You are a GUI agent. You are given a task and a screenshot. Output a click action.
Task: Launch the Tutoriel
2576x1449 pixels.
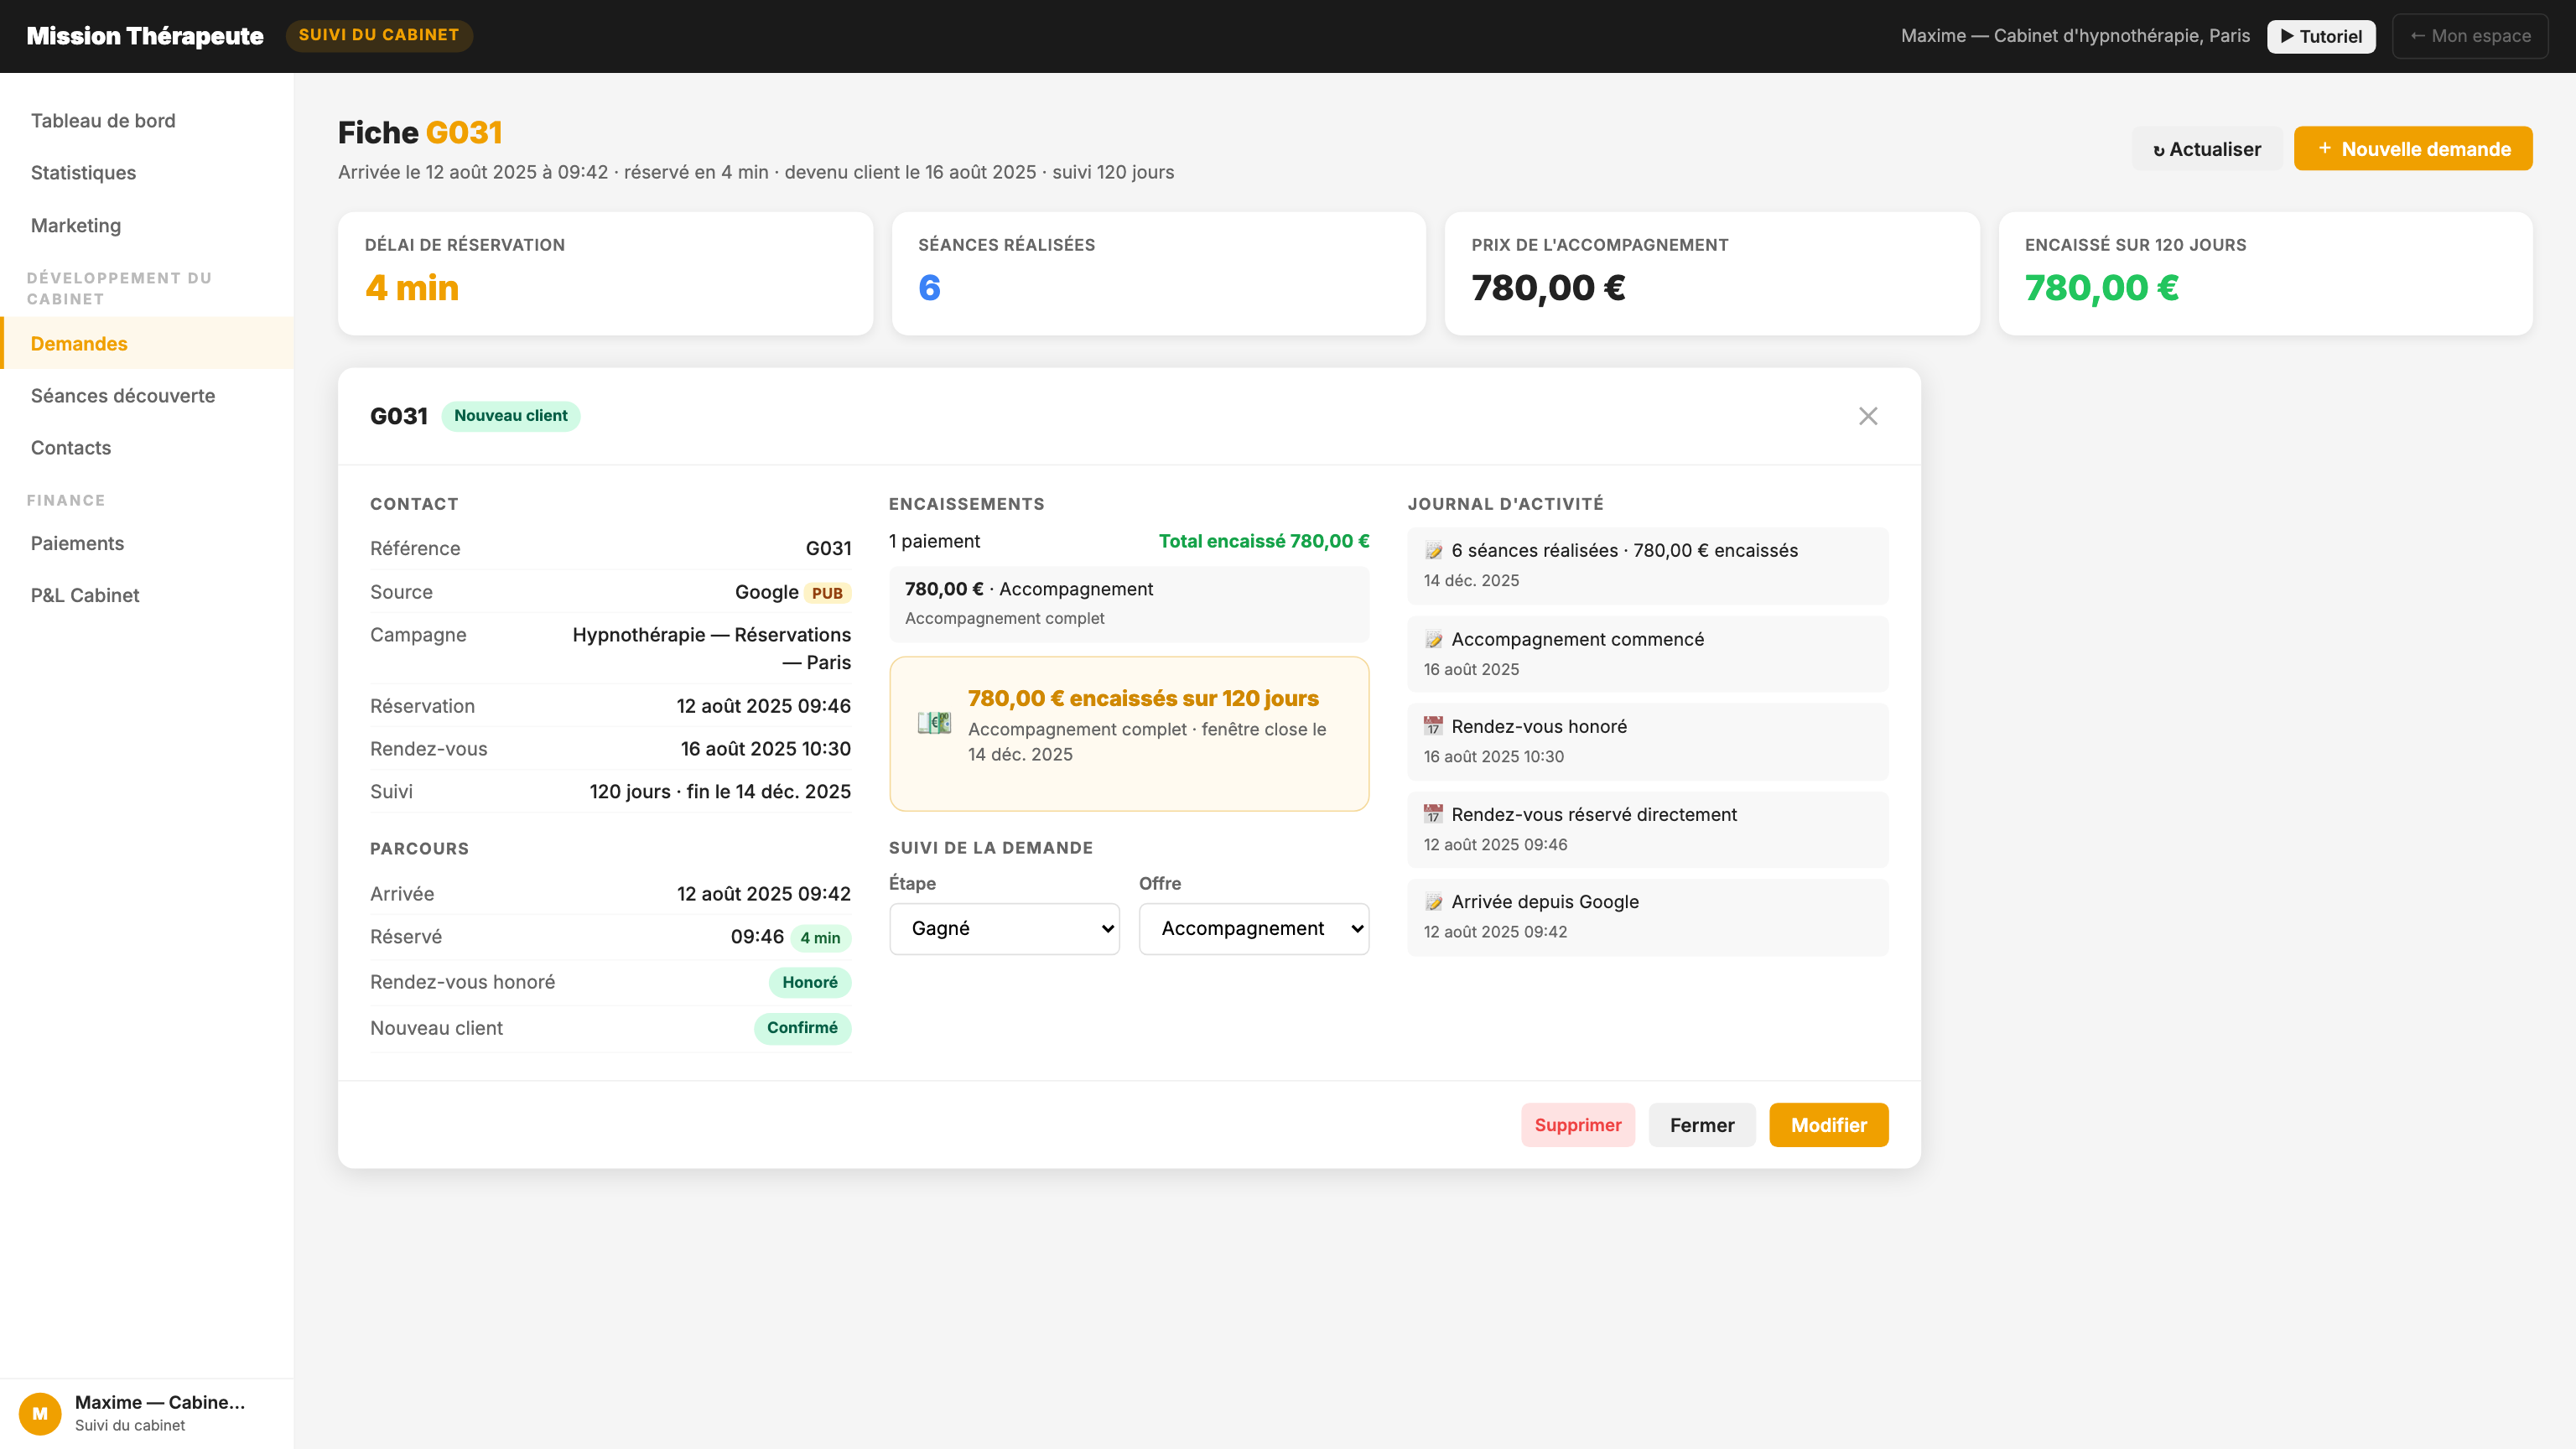tap(2321, 36)
